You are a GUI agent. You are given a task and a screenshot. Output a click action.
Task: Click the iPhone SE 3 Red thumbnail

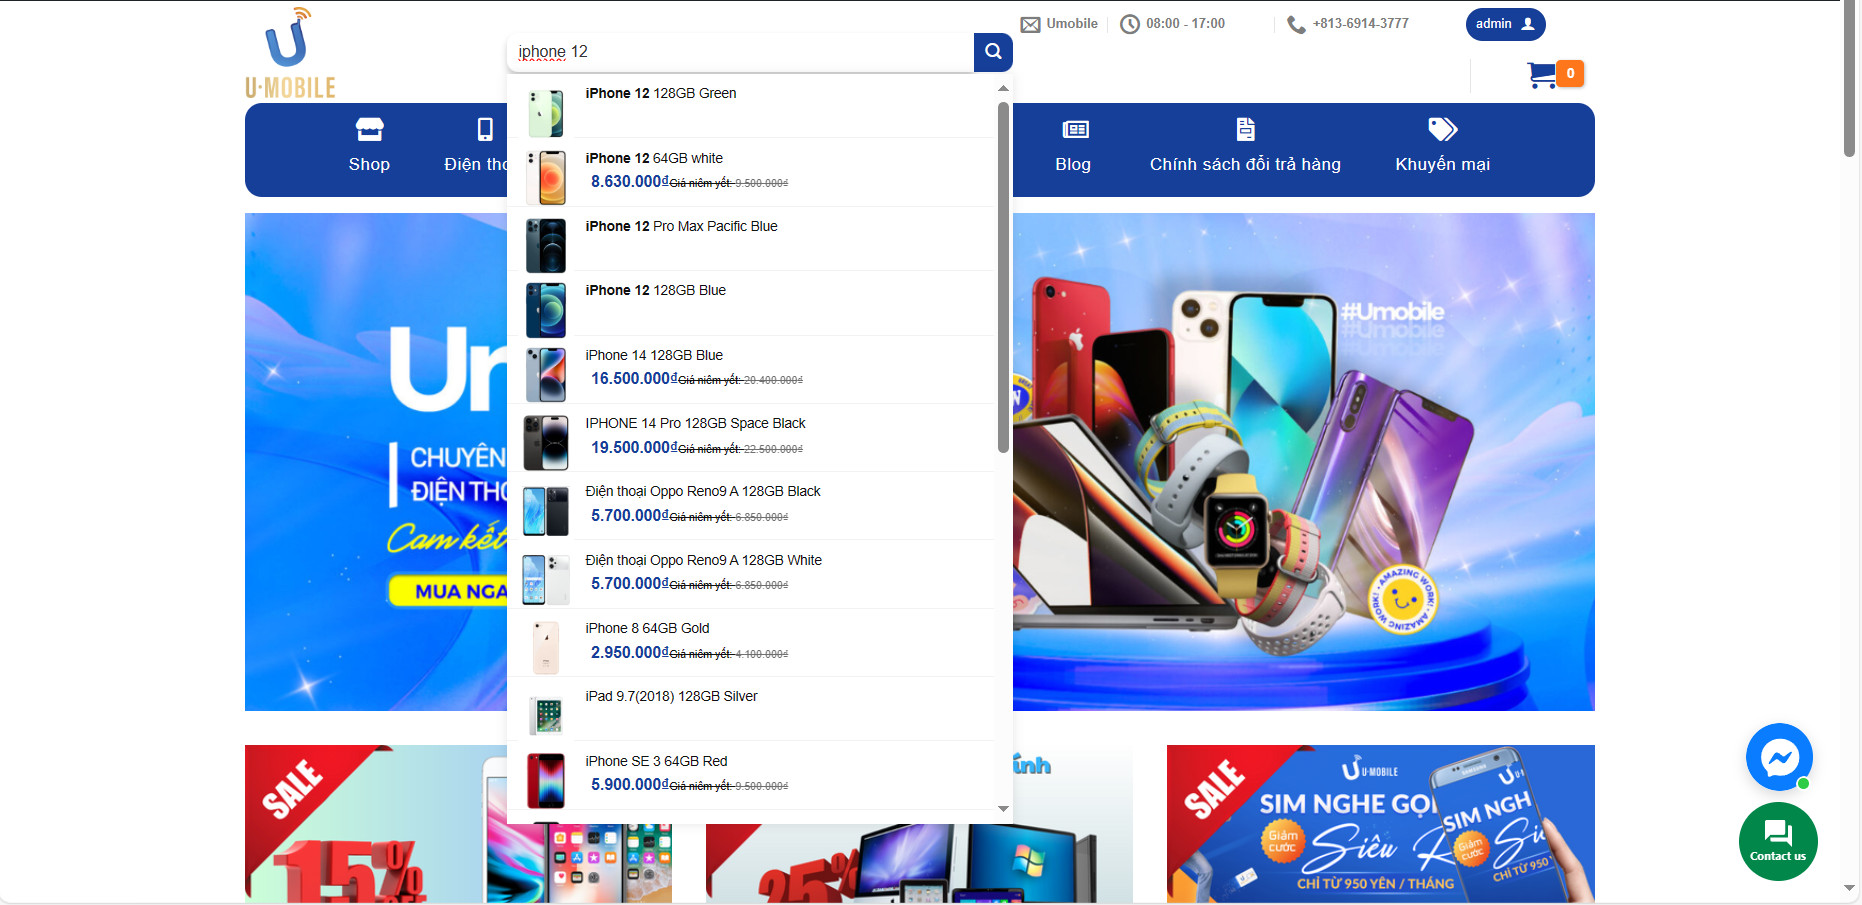point(546,780)
